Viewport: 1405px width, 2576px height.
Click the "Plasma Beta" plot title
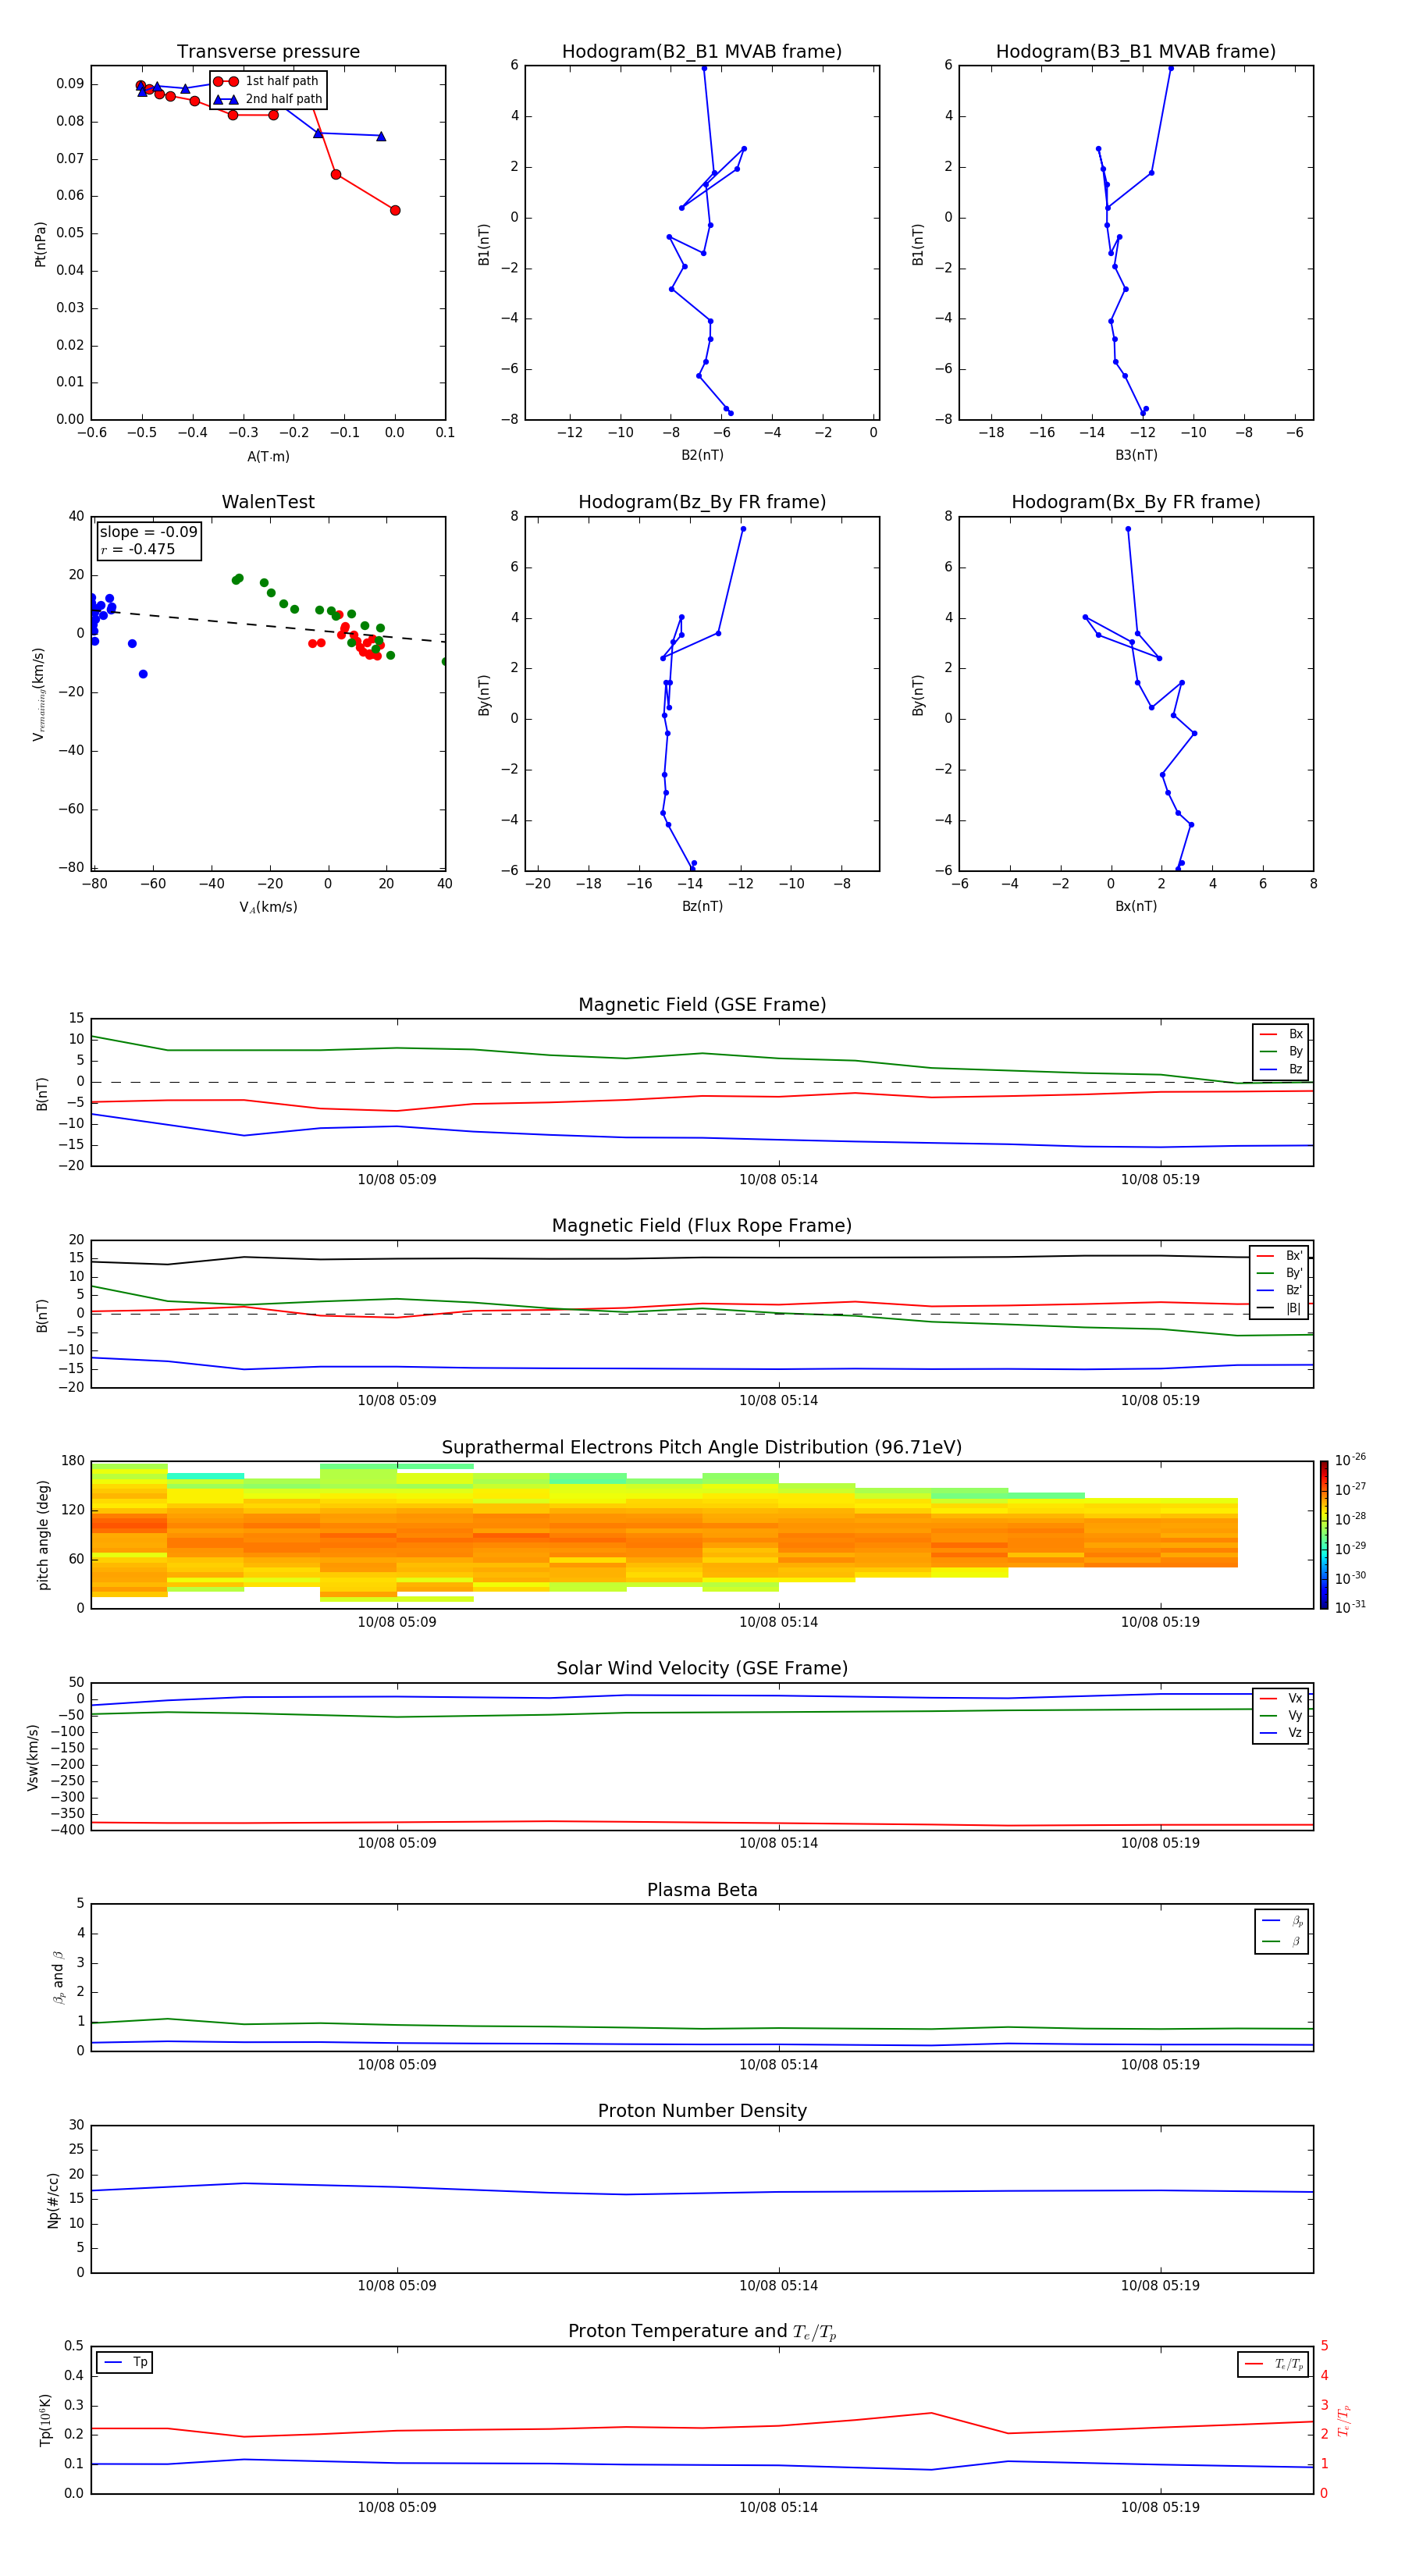702,1890
